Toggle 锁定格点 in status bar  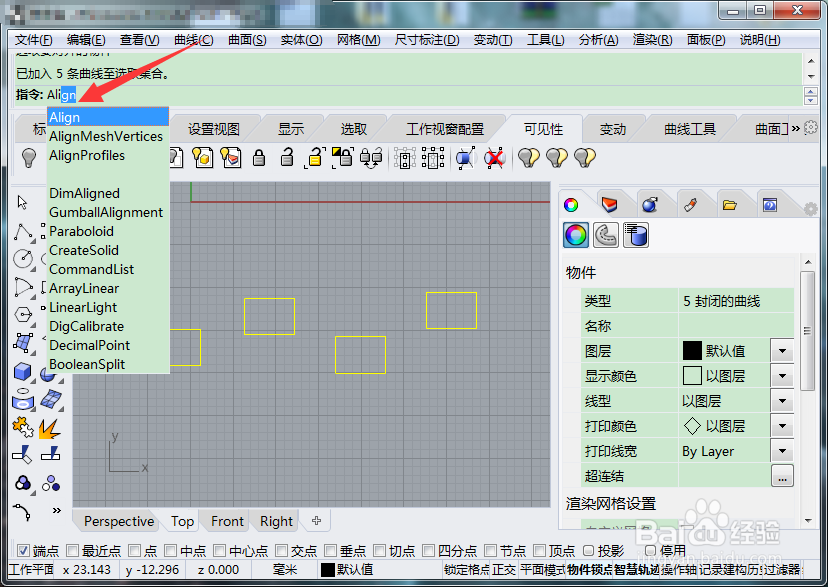click(x=467, y=570)
